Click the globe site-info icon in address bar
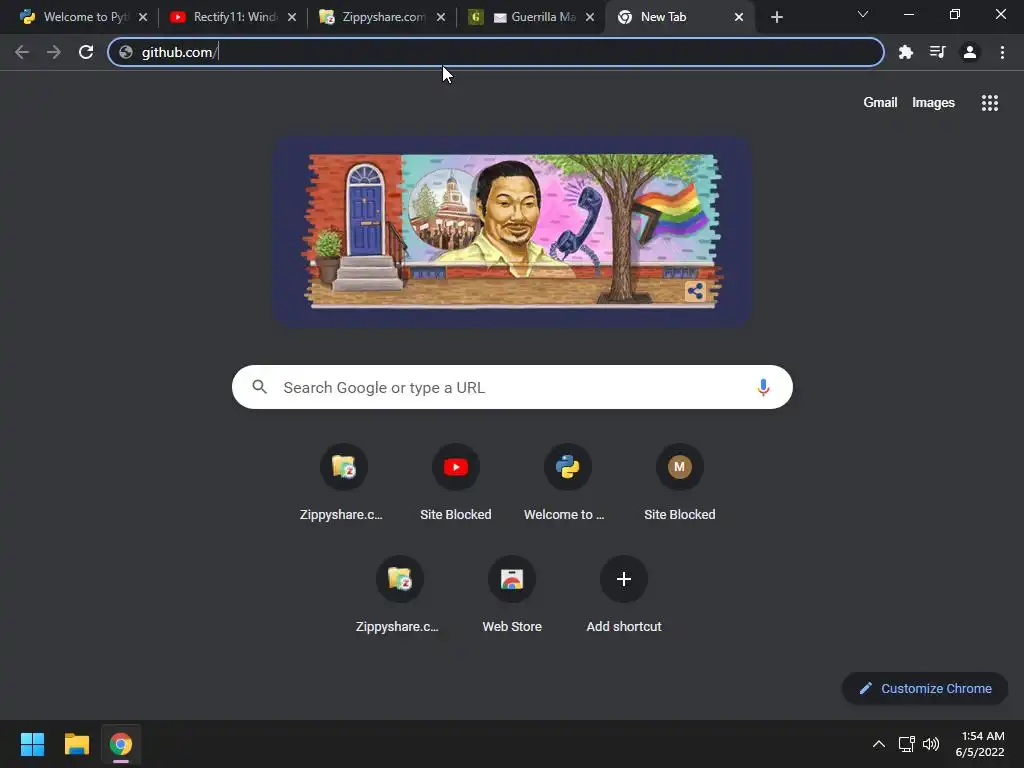This screenshot has height=768, width=1024. pyautogui.click(x=126, y=52)
